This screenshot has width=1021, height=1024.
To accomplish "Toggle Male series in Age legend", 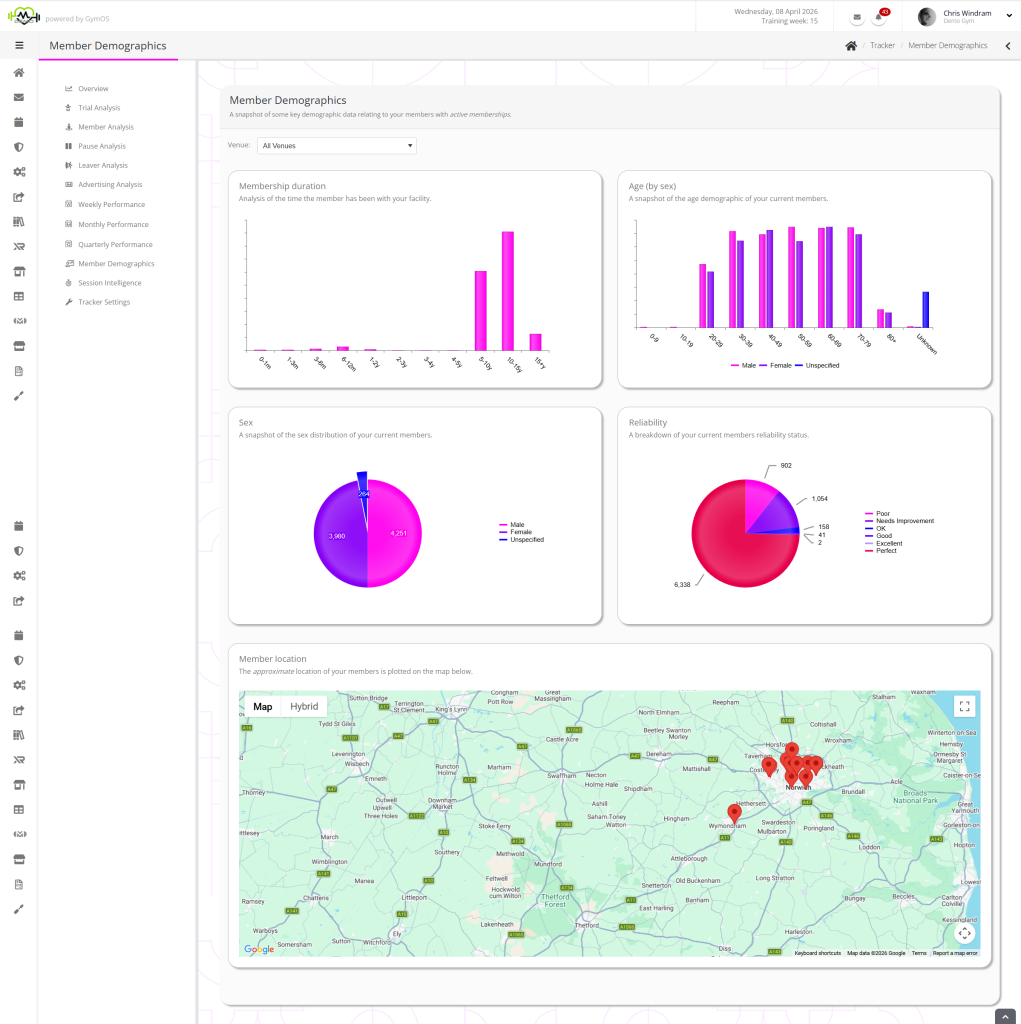I will tap(743, 365).
